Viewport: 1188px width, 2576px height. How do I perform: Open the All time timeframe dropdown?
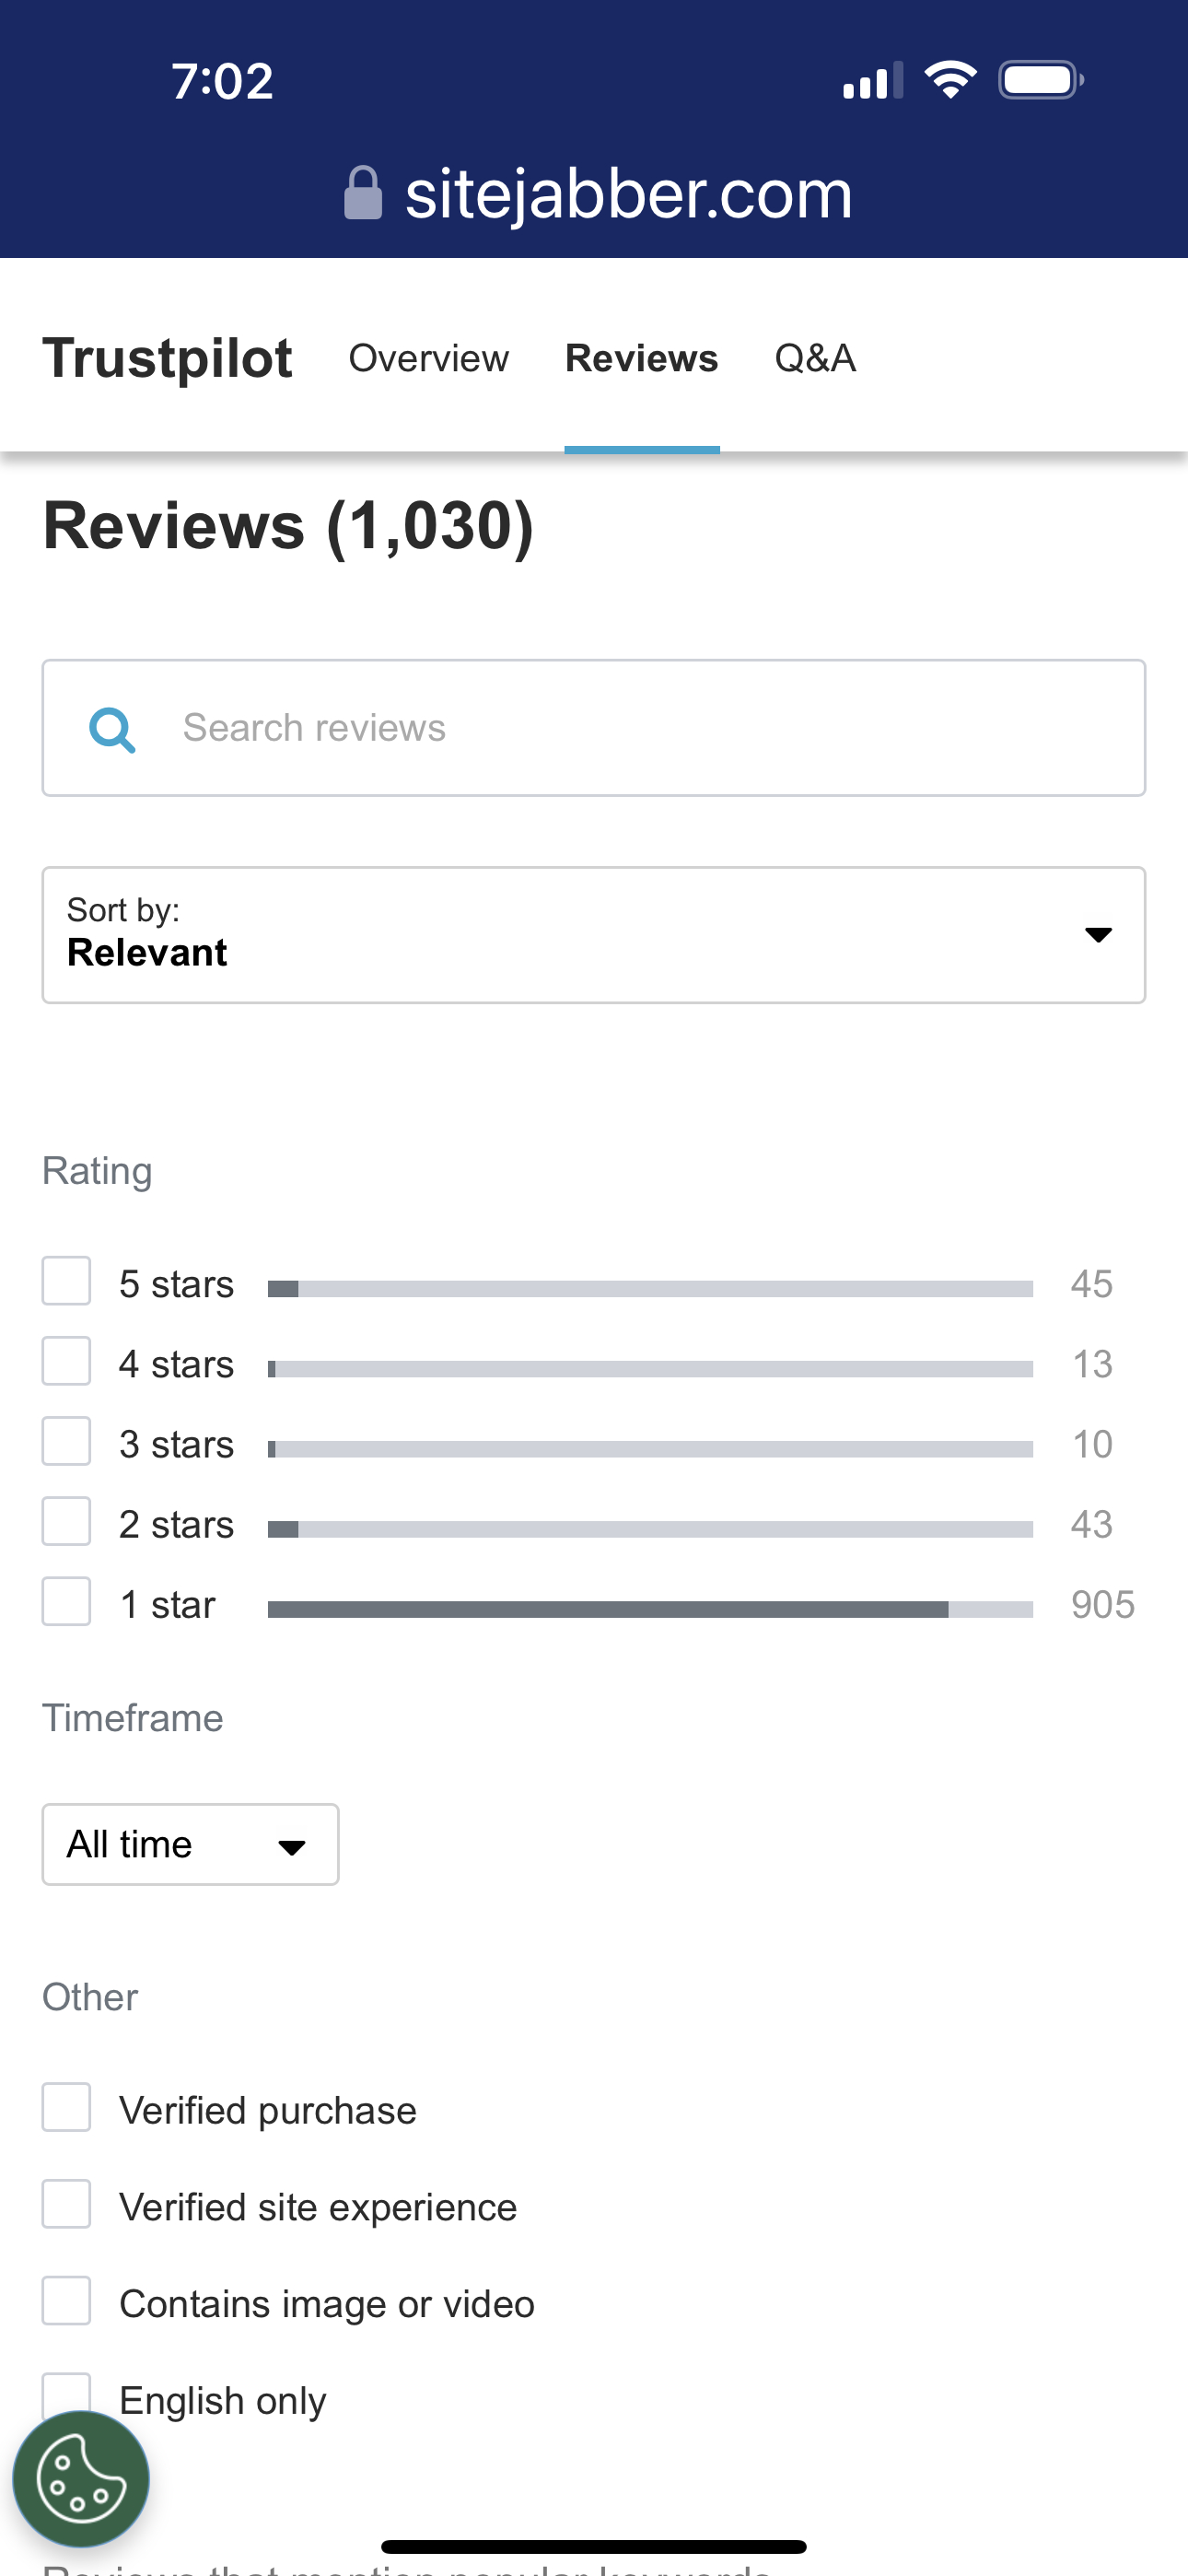190,1844
